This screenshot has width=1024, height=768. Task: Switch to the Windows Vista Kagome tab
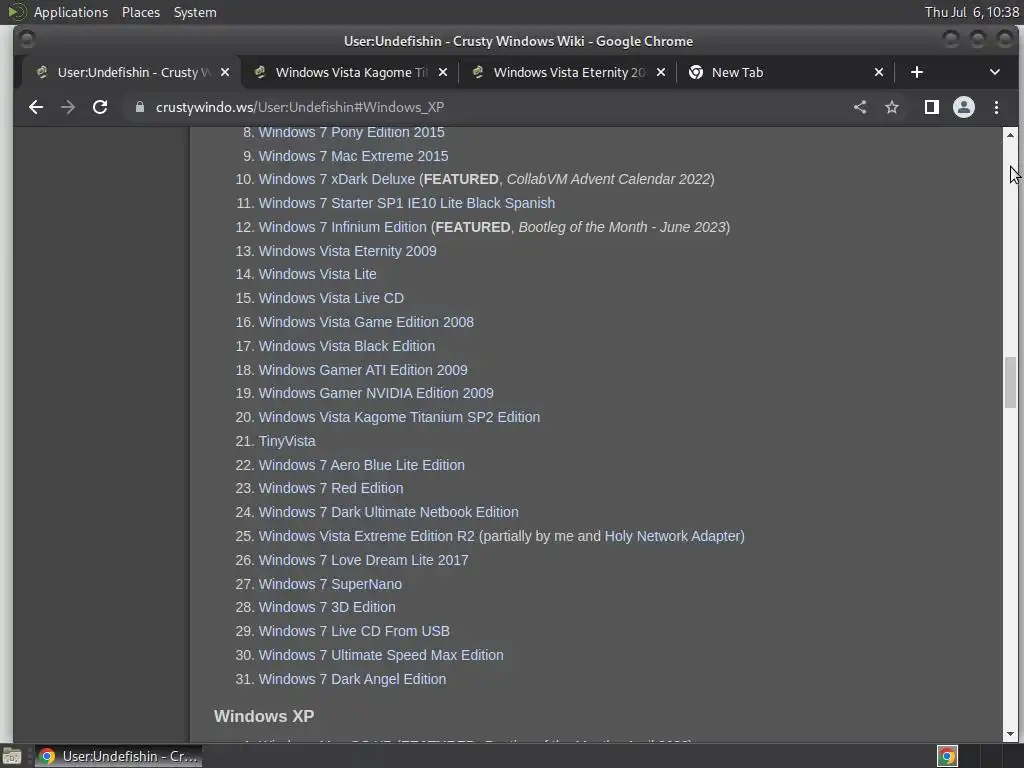[x=351, y=72]
